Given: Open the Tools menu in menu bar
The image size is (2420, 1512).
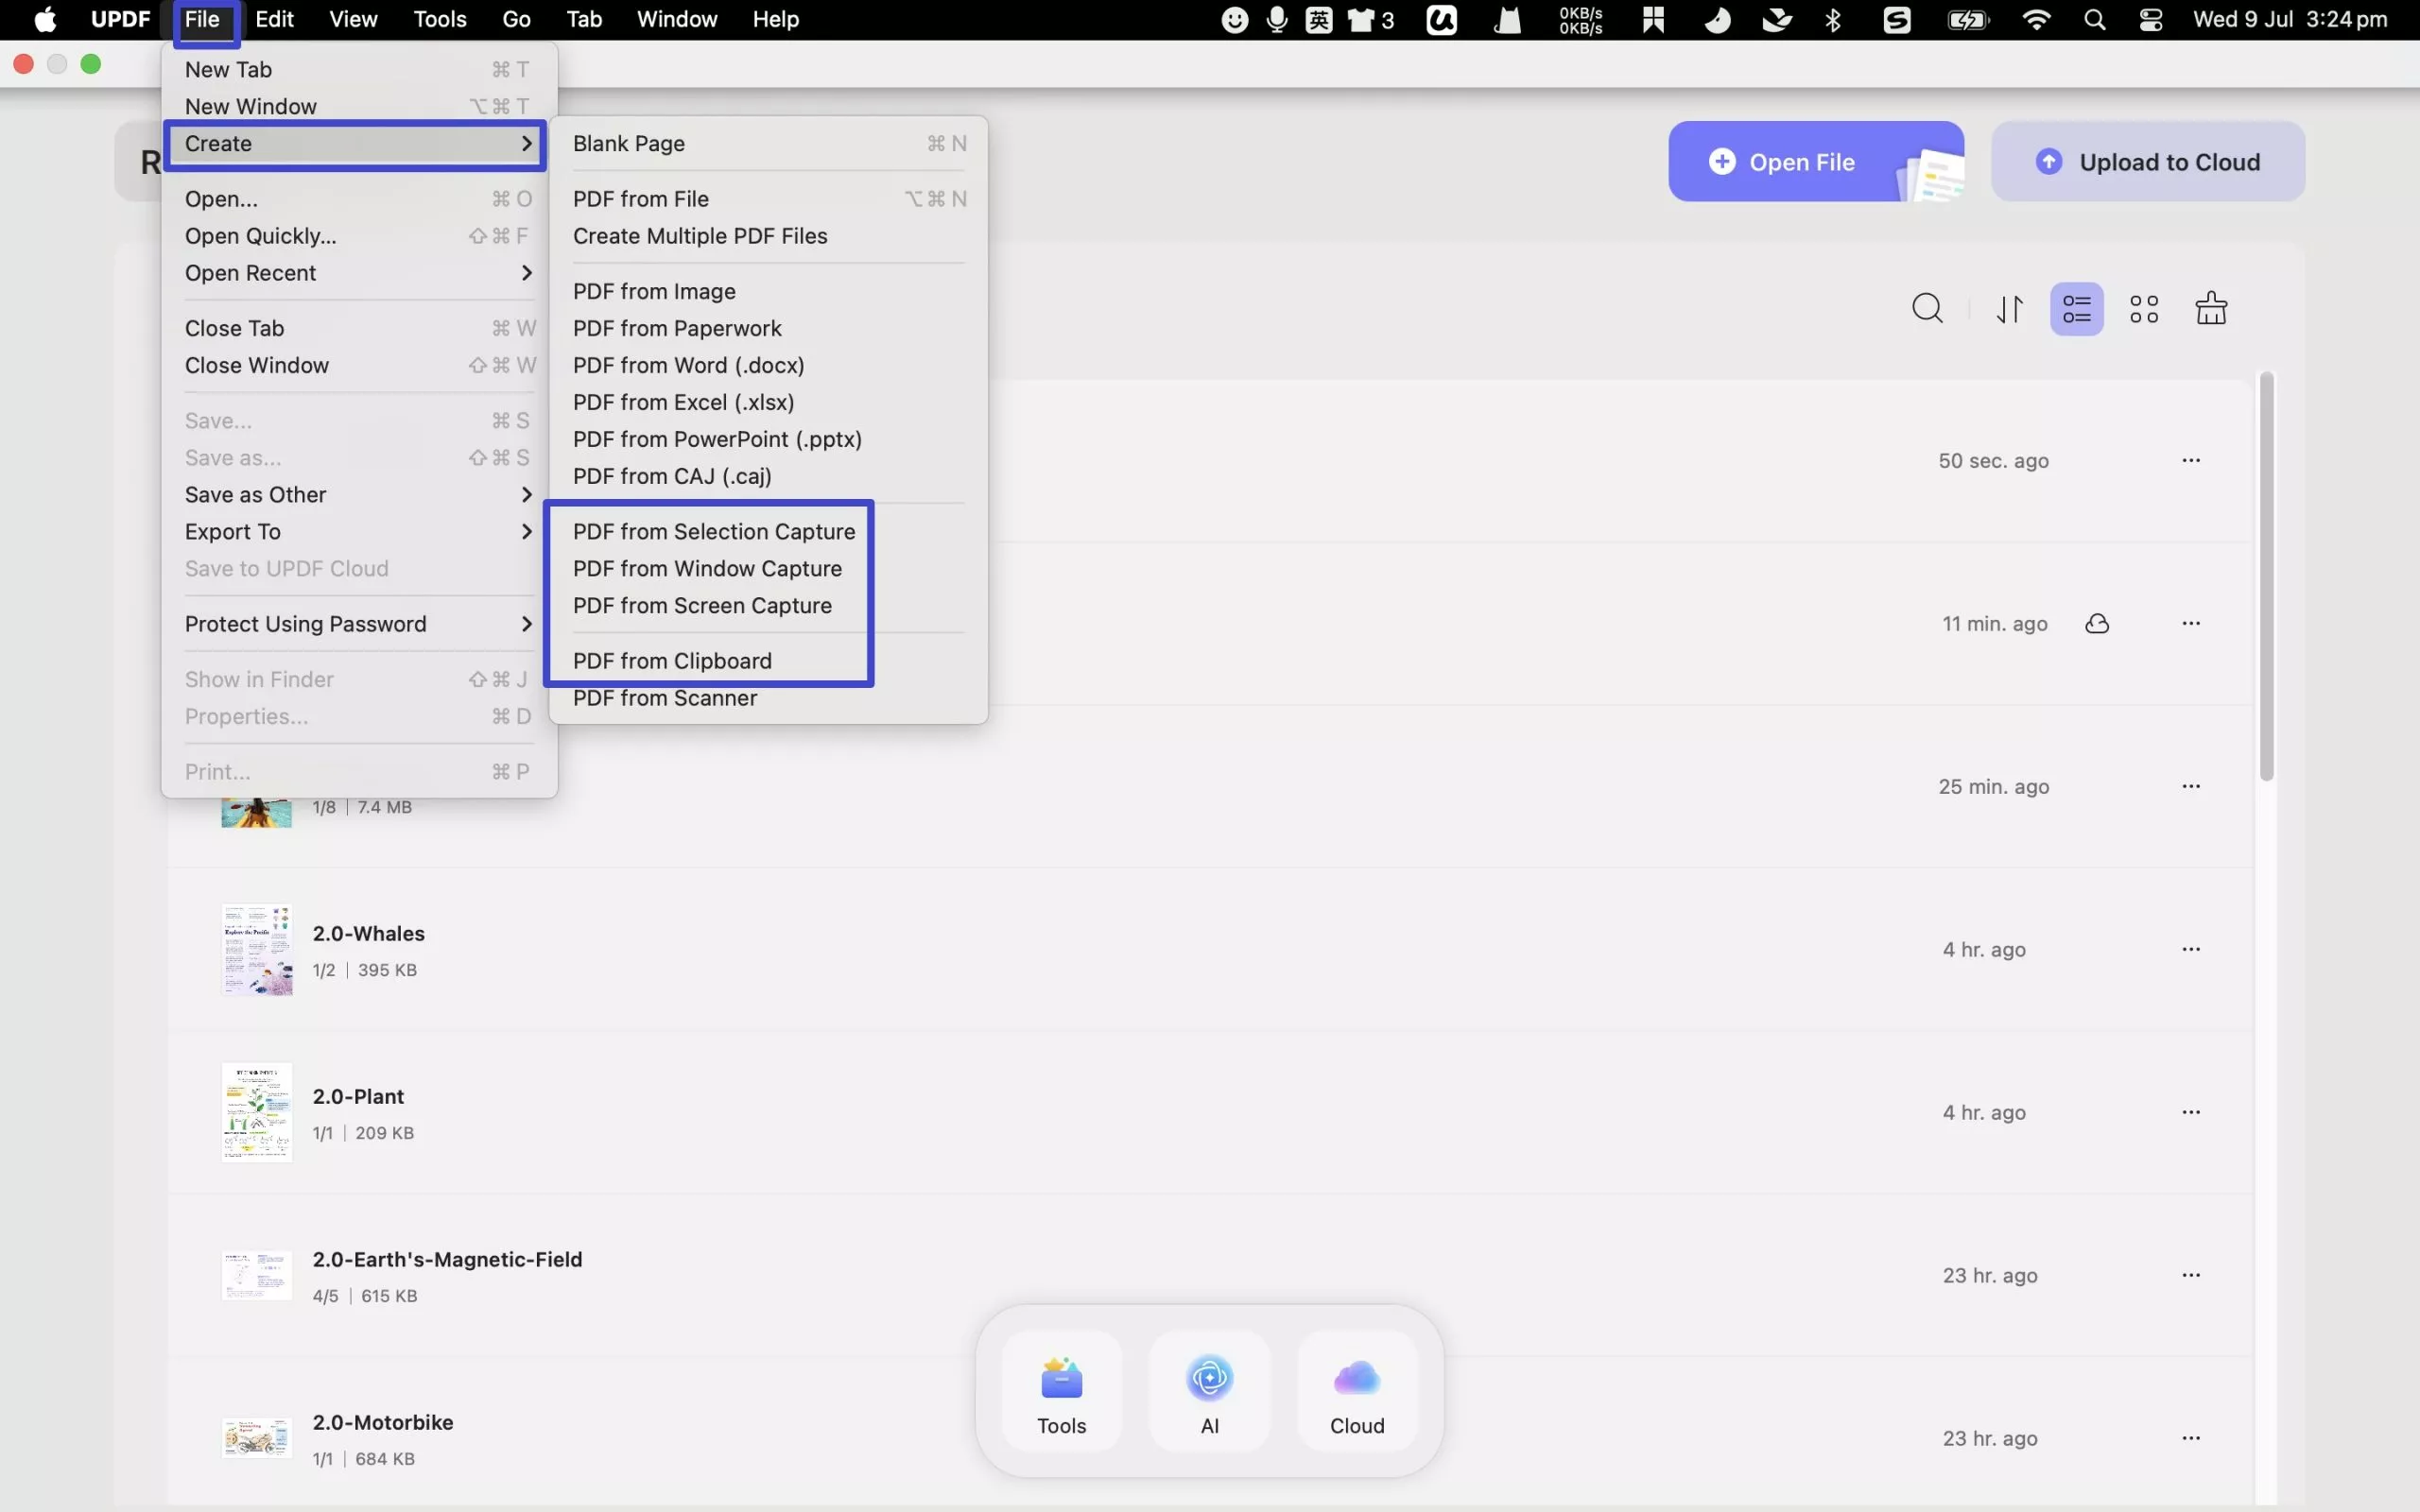Looking at the screenshot, I should click(440, 19).
